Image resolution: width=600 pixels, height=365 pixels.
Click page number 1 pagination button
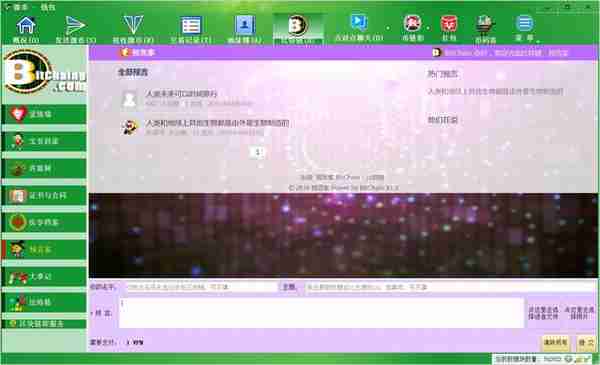click(257, 153)
